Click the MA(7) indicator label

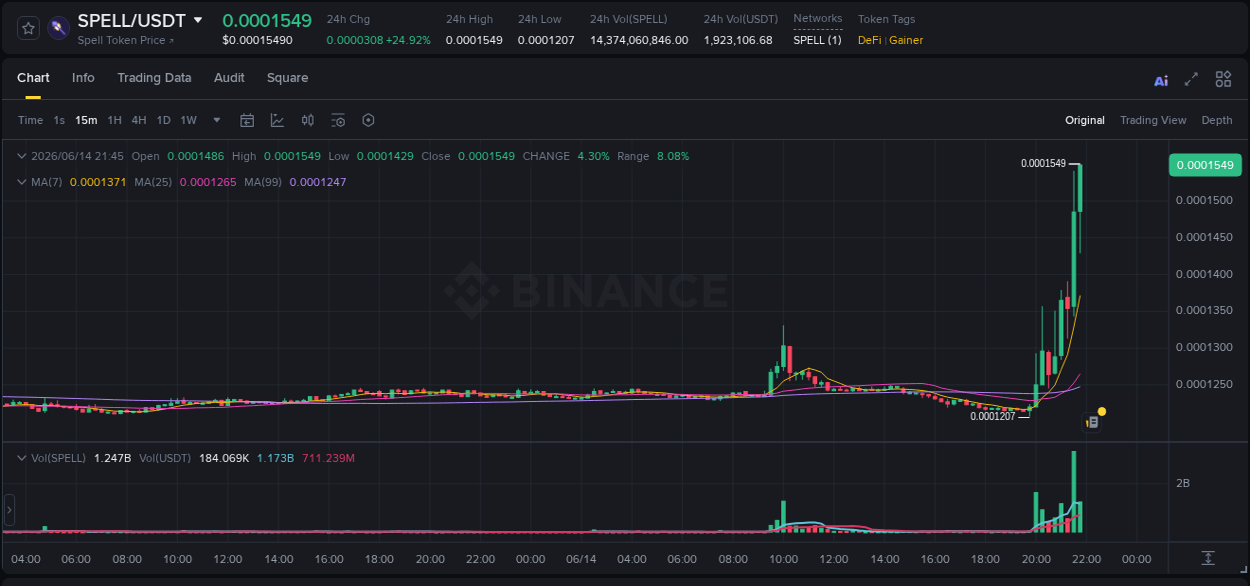[x=47, y=182]
